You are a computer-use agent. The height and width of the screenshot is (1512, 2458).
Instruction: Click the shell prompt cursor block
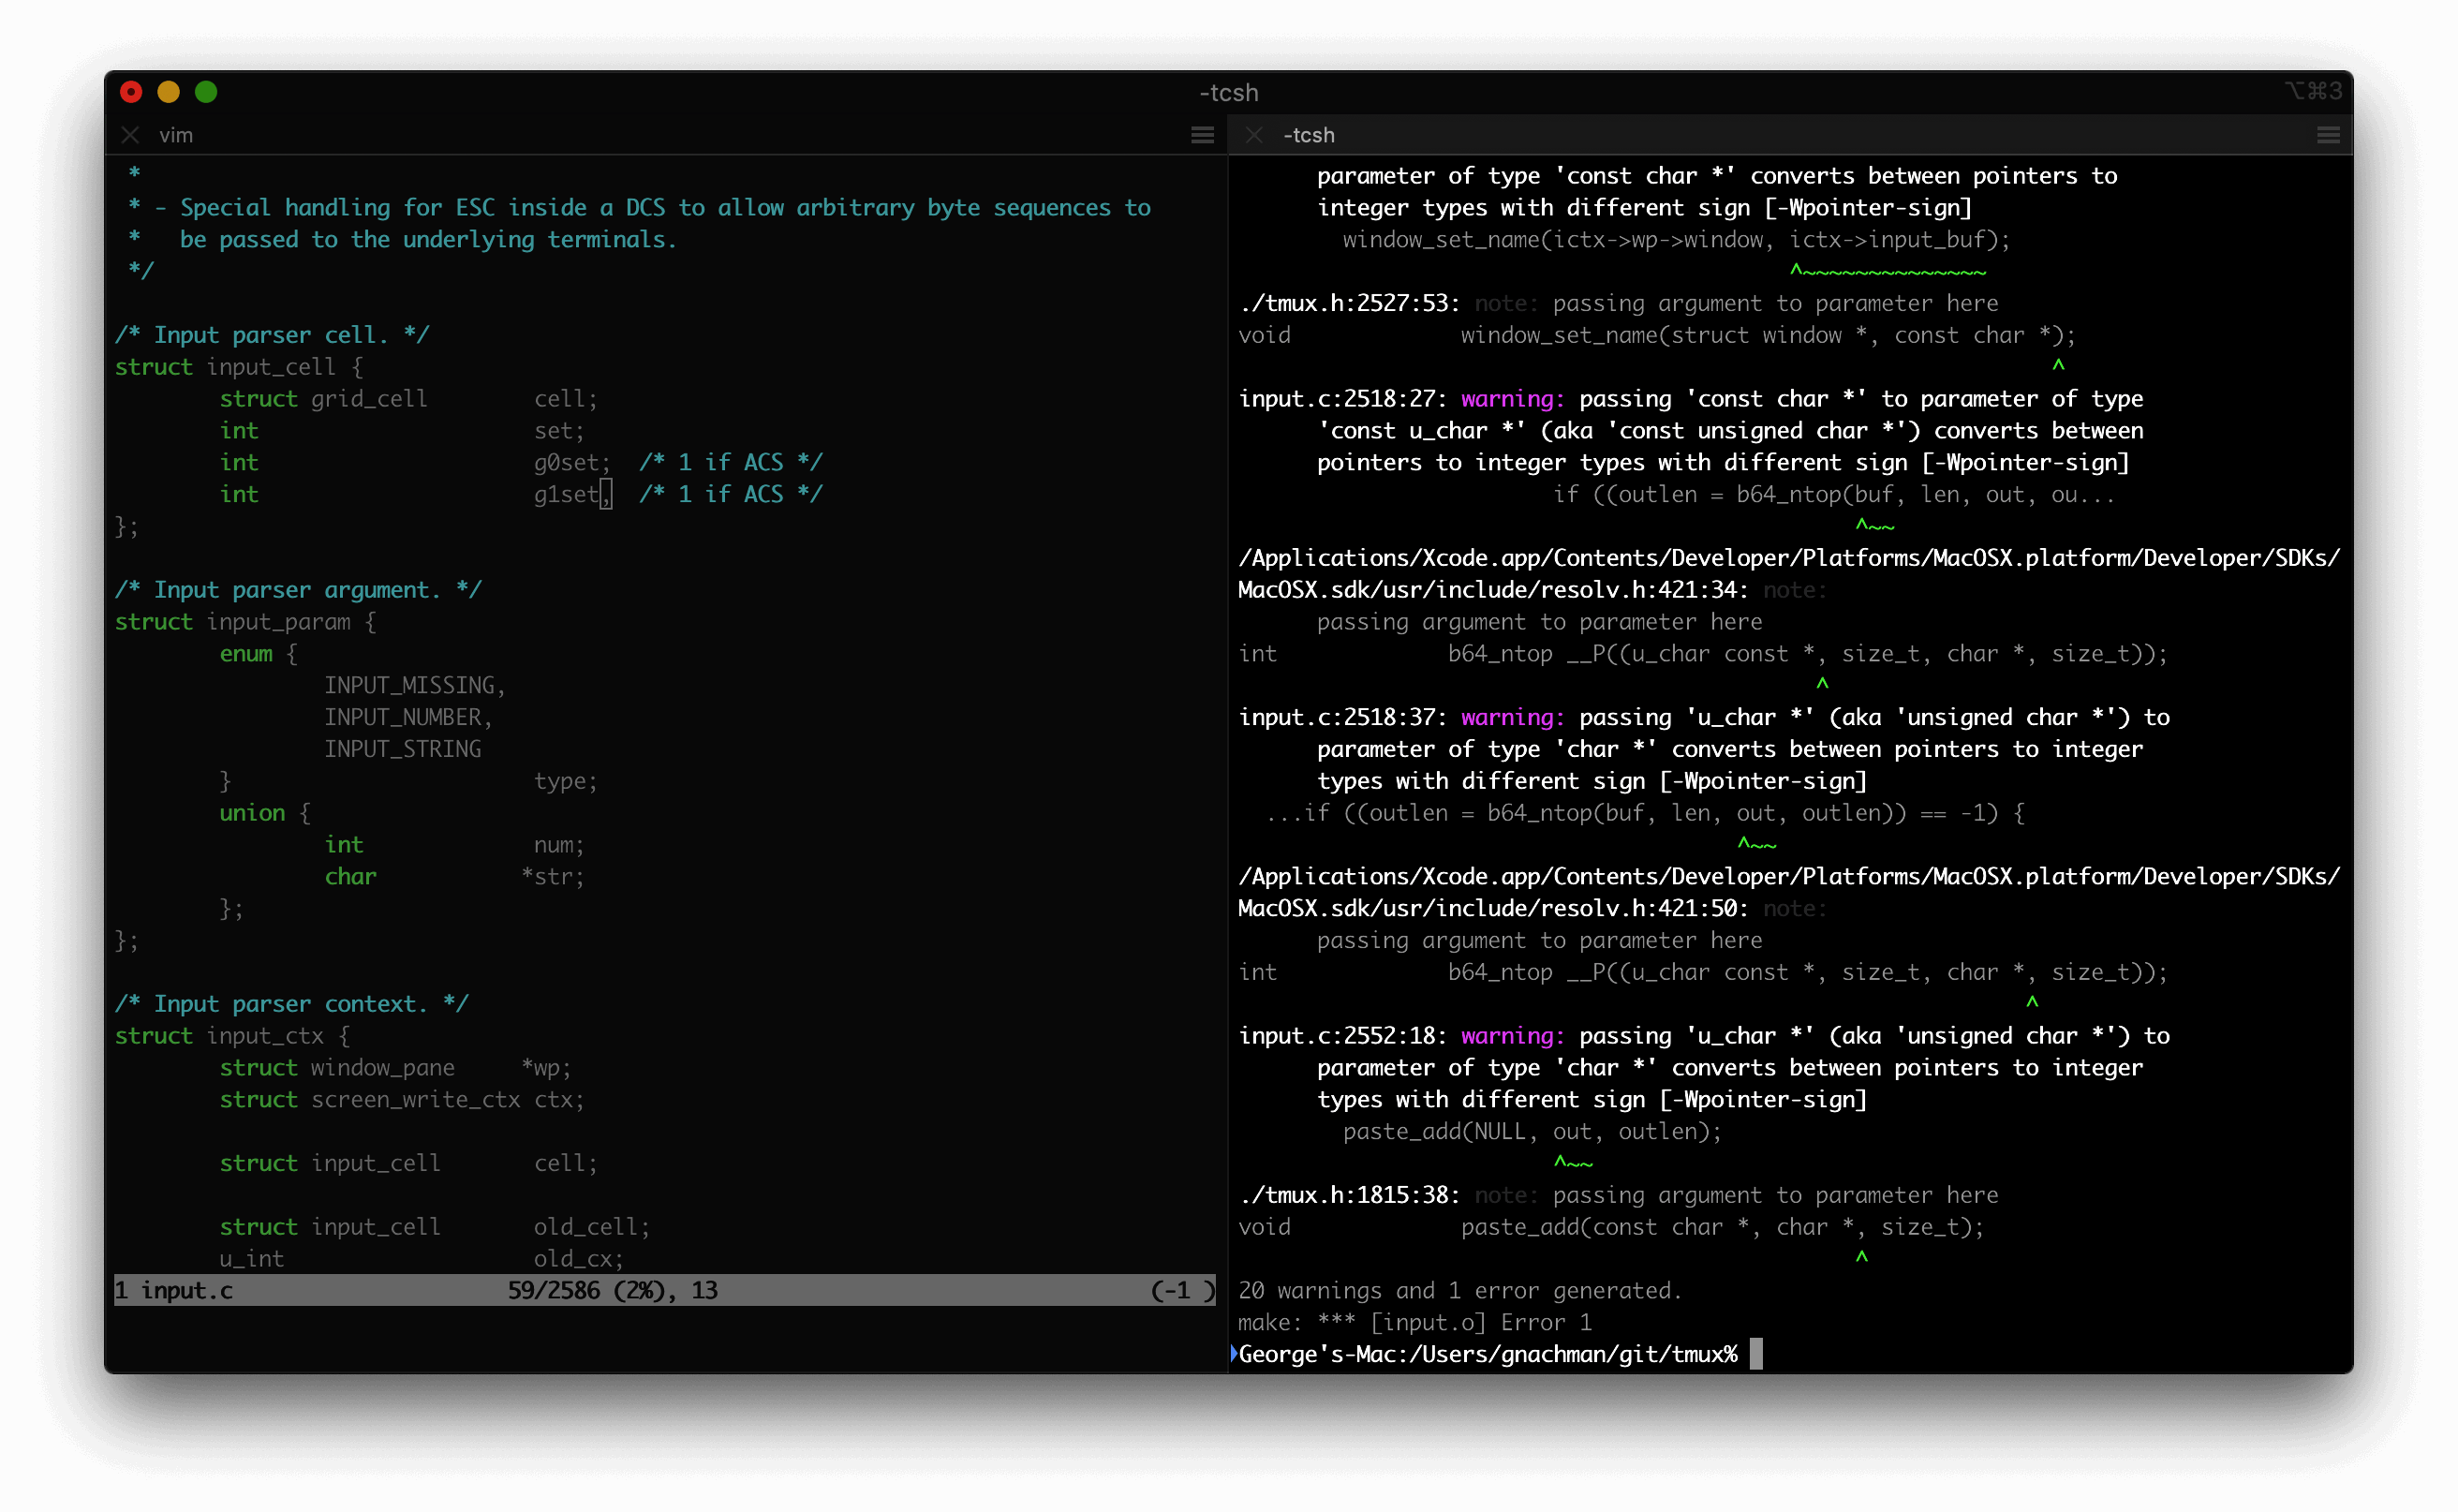pyautogui.click(x=1756, y=1354)
